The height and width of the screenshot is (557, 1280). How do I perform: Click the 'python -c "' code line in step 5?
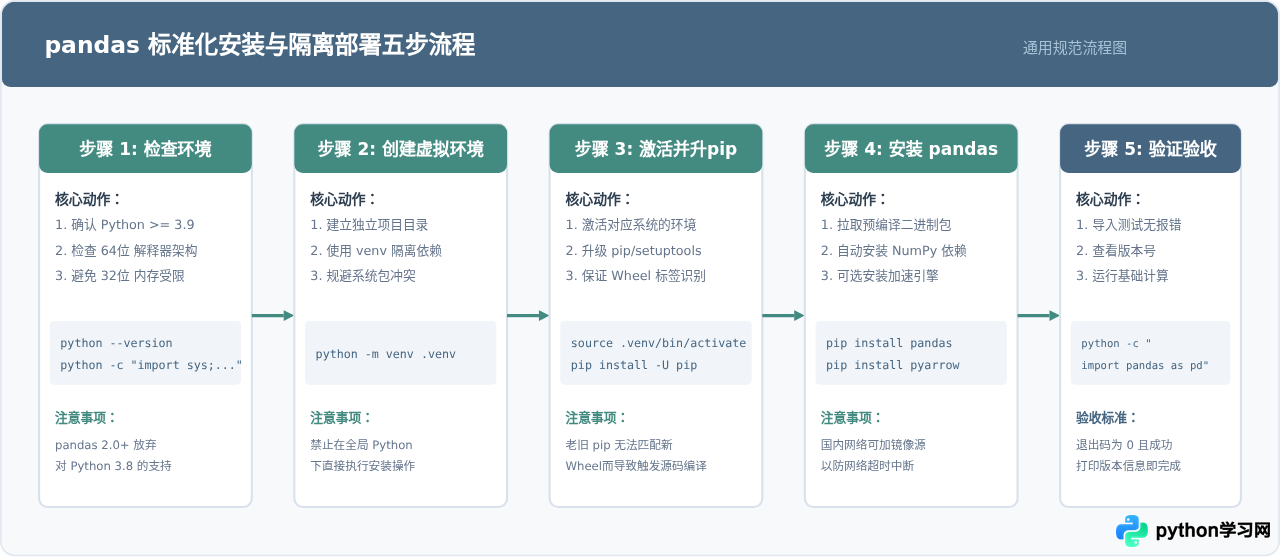1117,344
